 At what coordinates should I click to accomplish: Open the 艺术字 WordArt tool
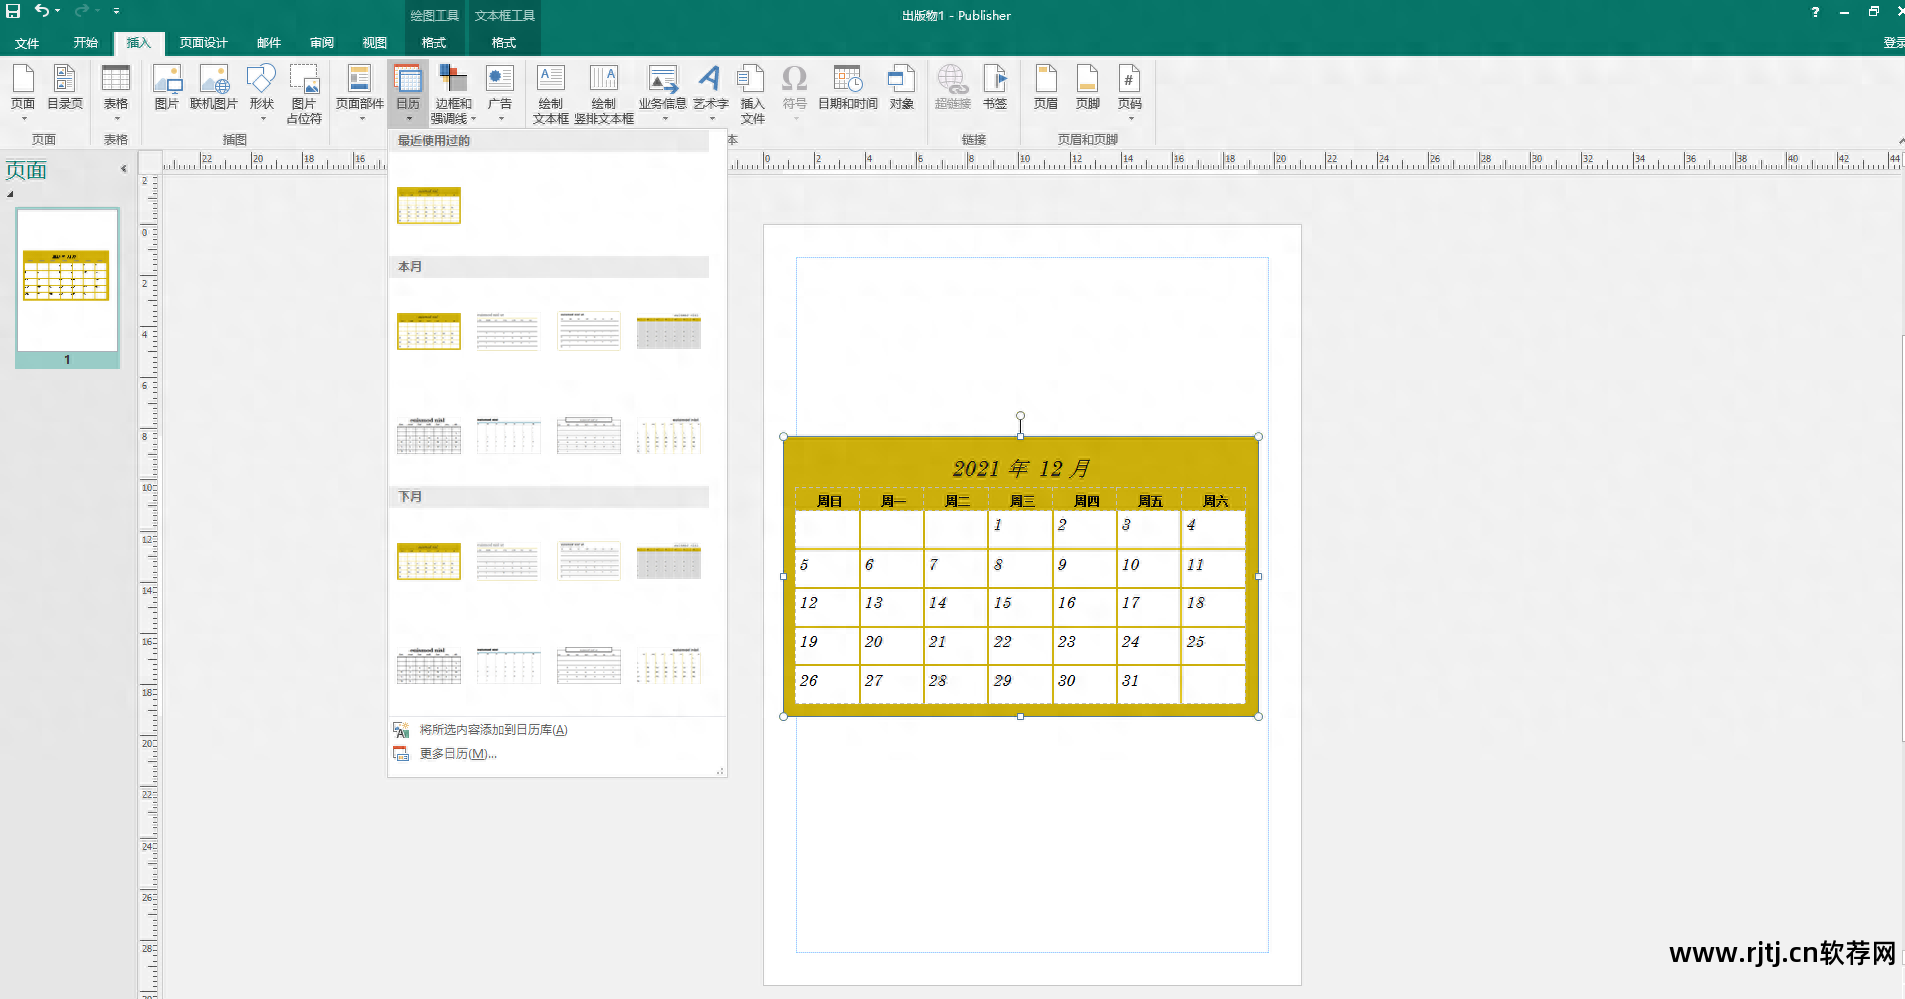[710, 87]
